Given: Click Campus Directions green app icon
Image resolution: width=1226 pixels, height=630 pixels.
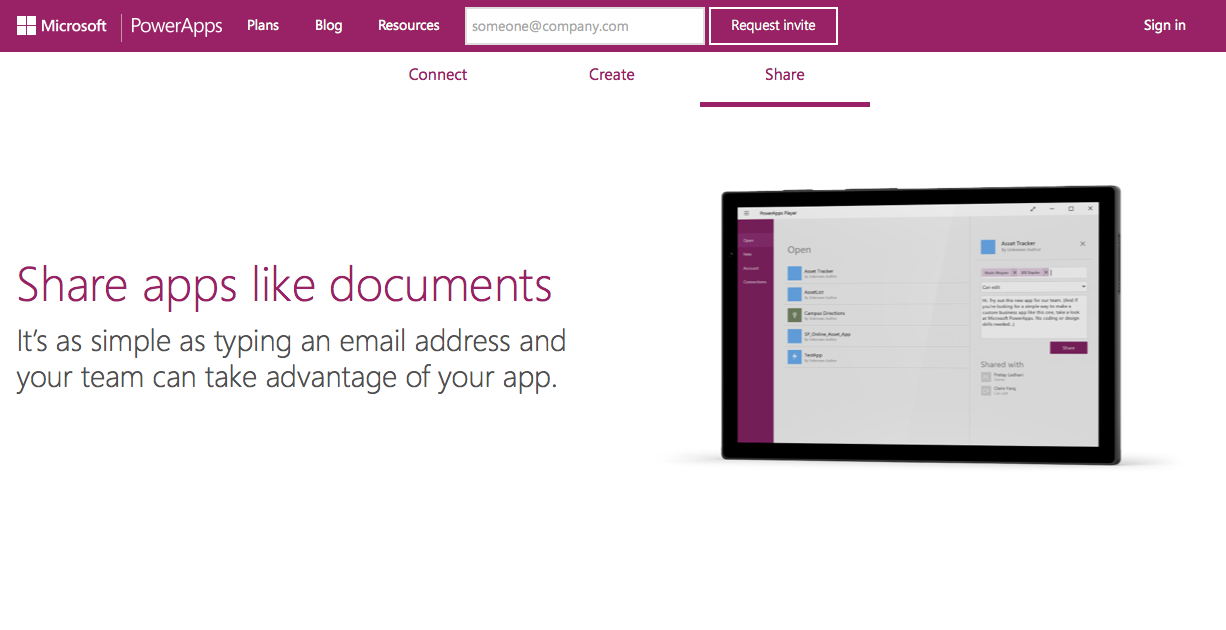Looking at the screenshot, I should coord(795,315).
